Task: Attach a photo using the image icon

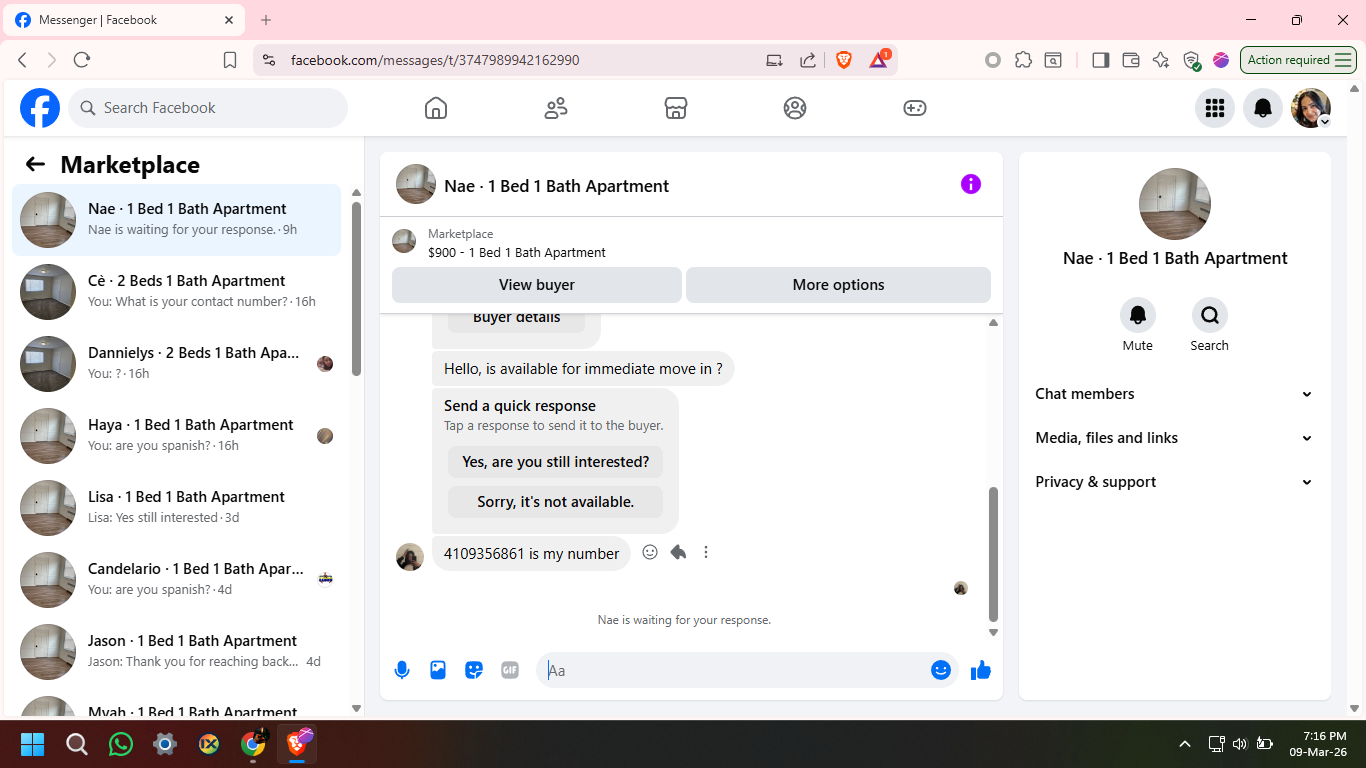Action: click(438, 670)
